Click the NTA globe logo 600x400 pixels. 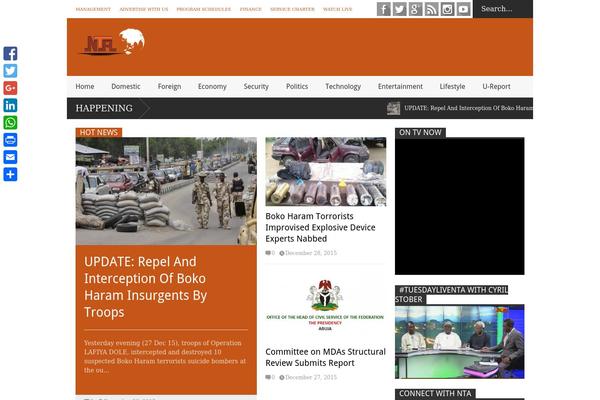point(112,42)
